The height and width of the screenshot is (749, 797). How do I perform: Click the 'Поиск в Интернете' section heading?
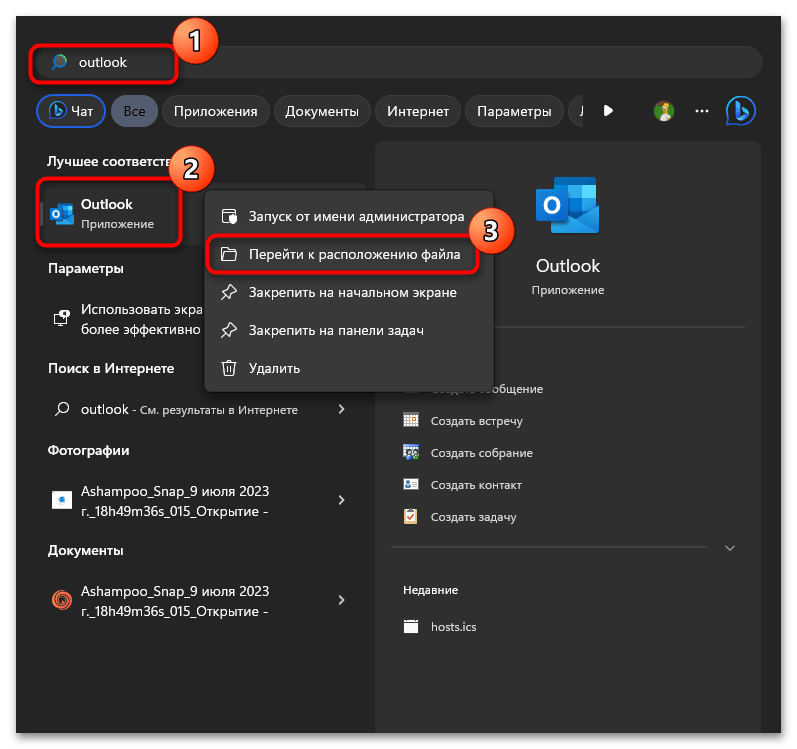point(111,368)
